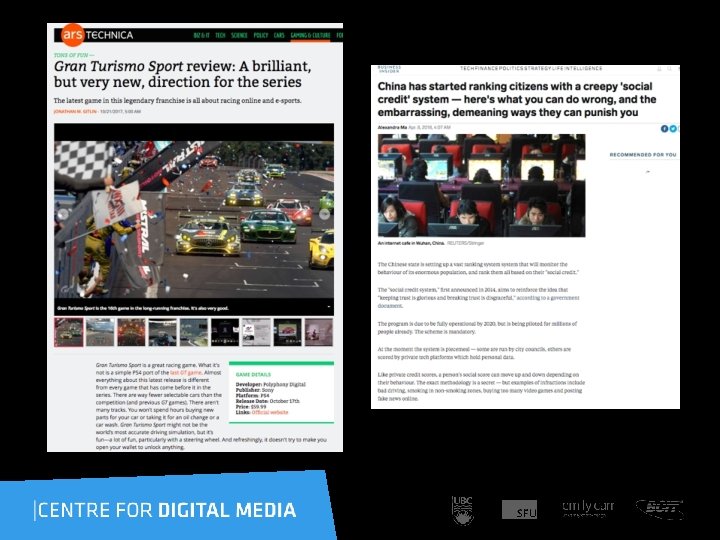
Task: Click 'Release Date: October 17th' text
Action: point(268,400)
